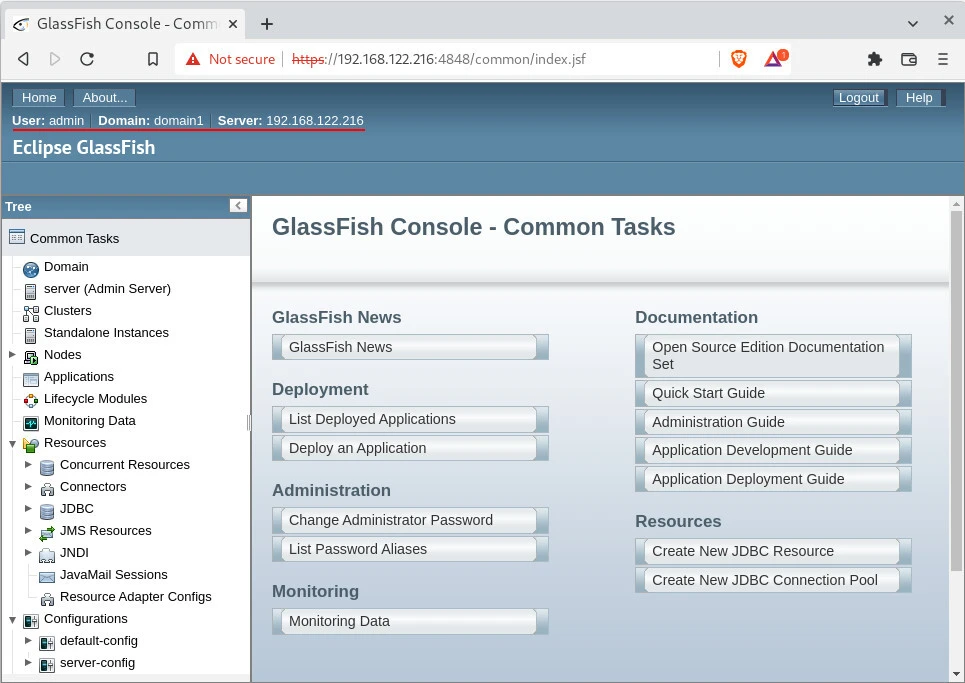Expand the server-config node
This screenshot has width=965, height=683.
point(28,663)
